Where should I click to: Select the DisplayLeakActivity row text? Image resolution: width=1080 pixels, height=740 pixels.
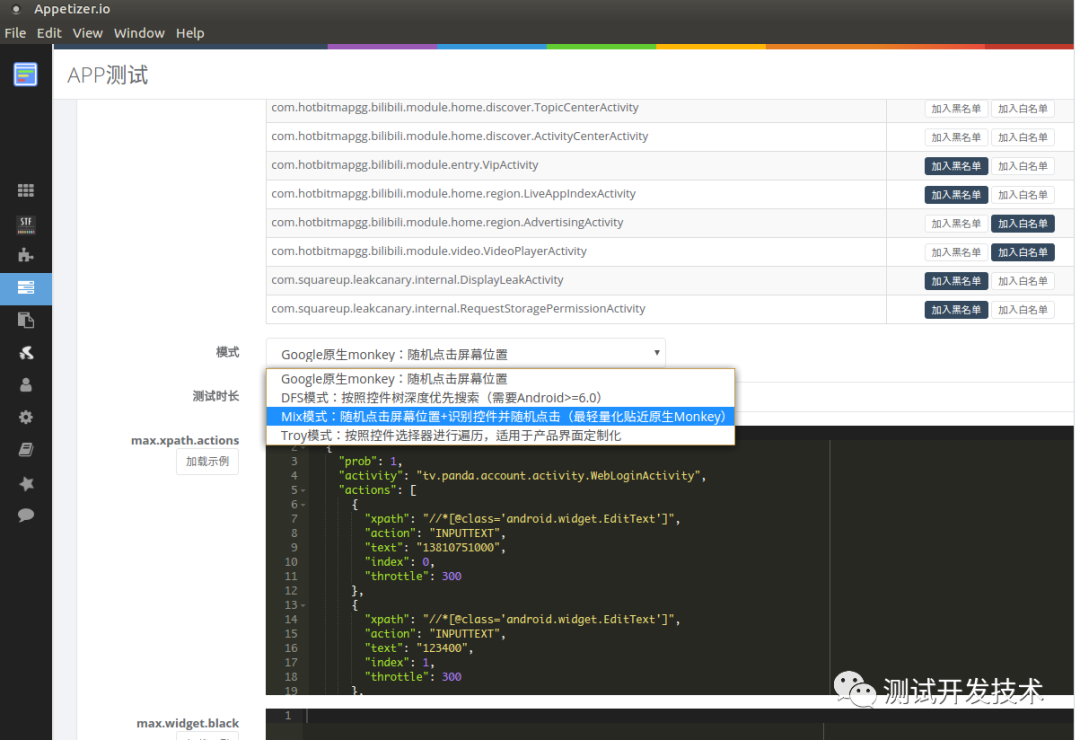417,280
